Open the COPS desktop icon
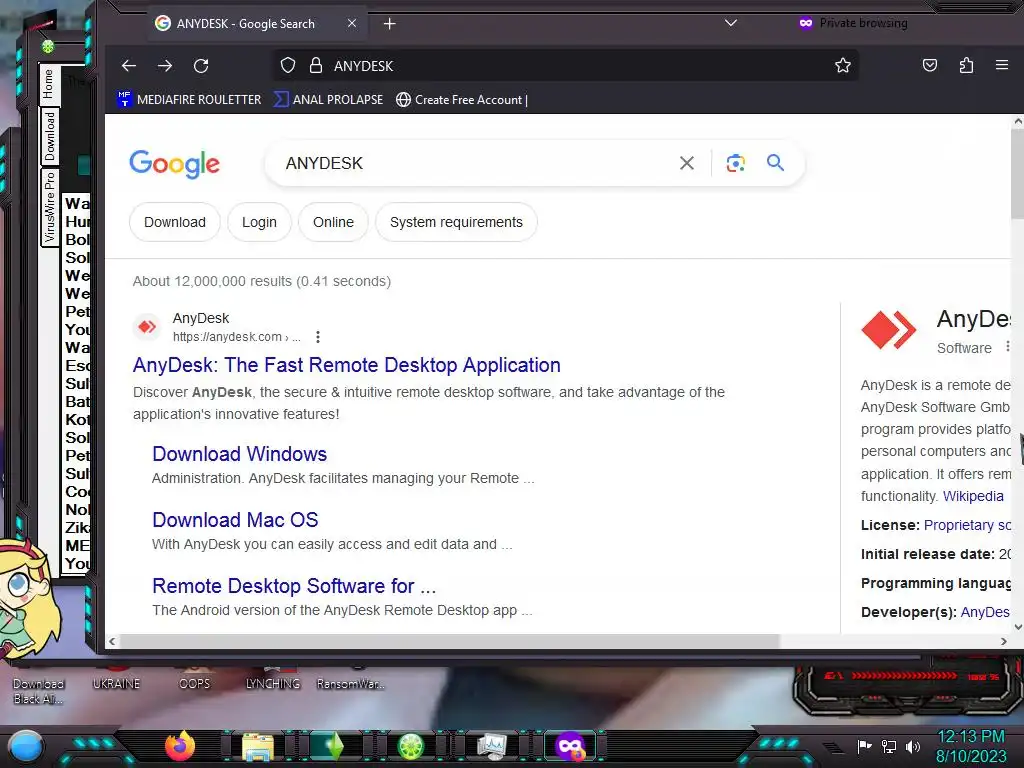The height and width of the screenshot is (768, 1024). (195, 679)
